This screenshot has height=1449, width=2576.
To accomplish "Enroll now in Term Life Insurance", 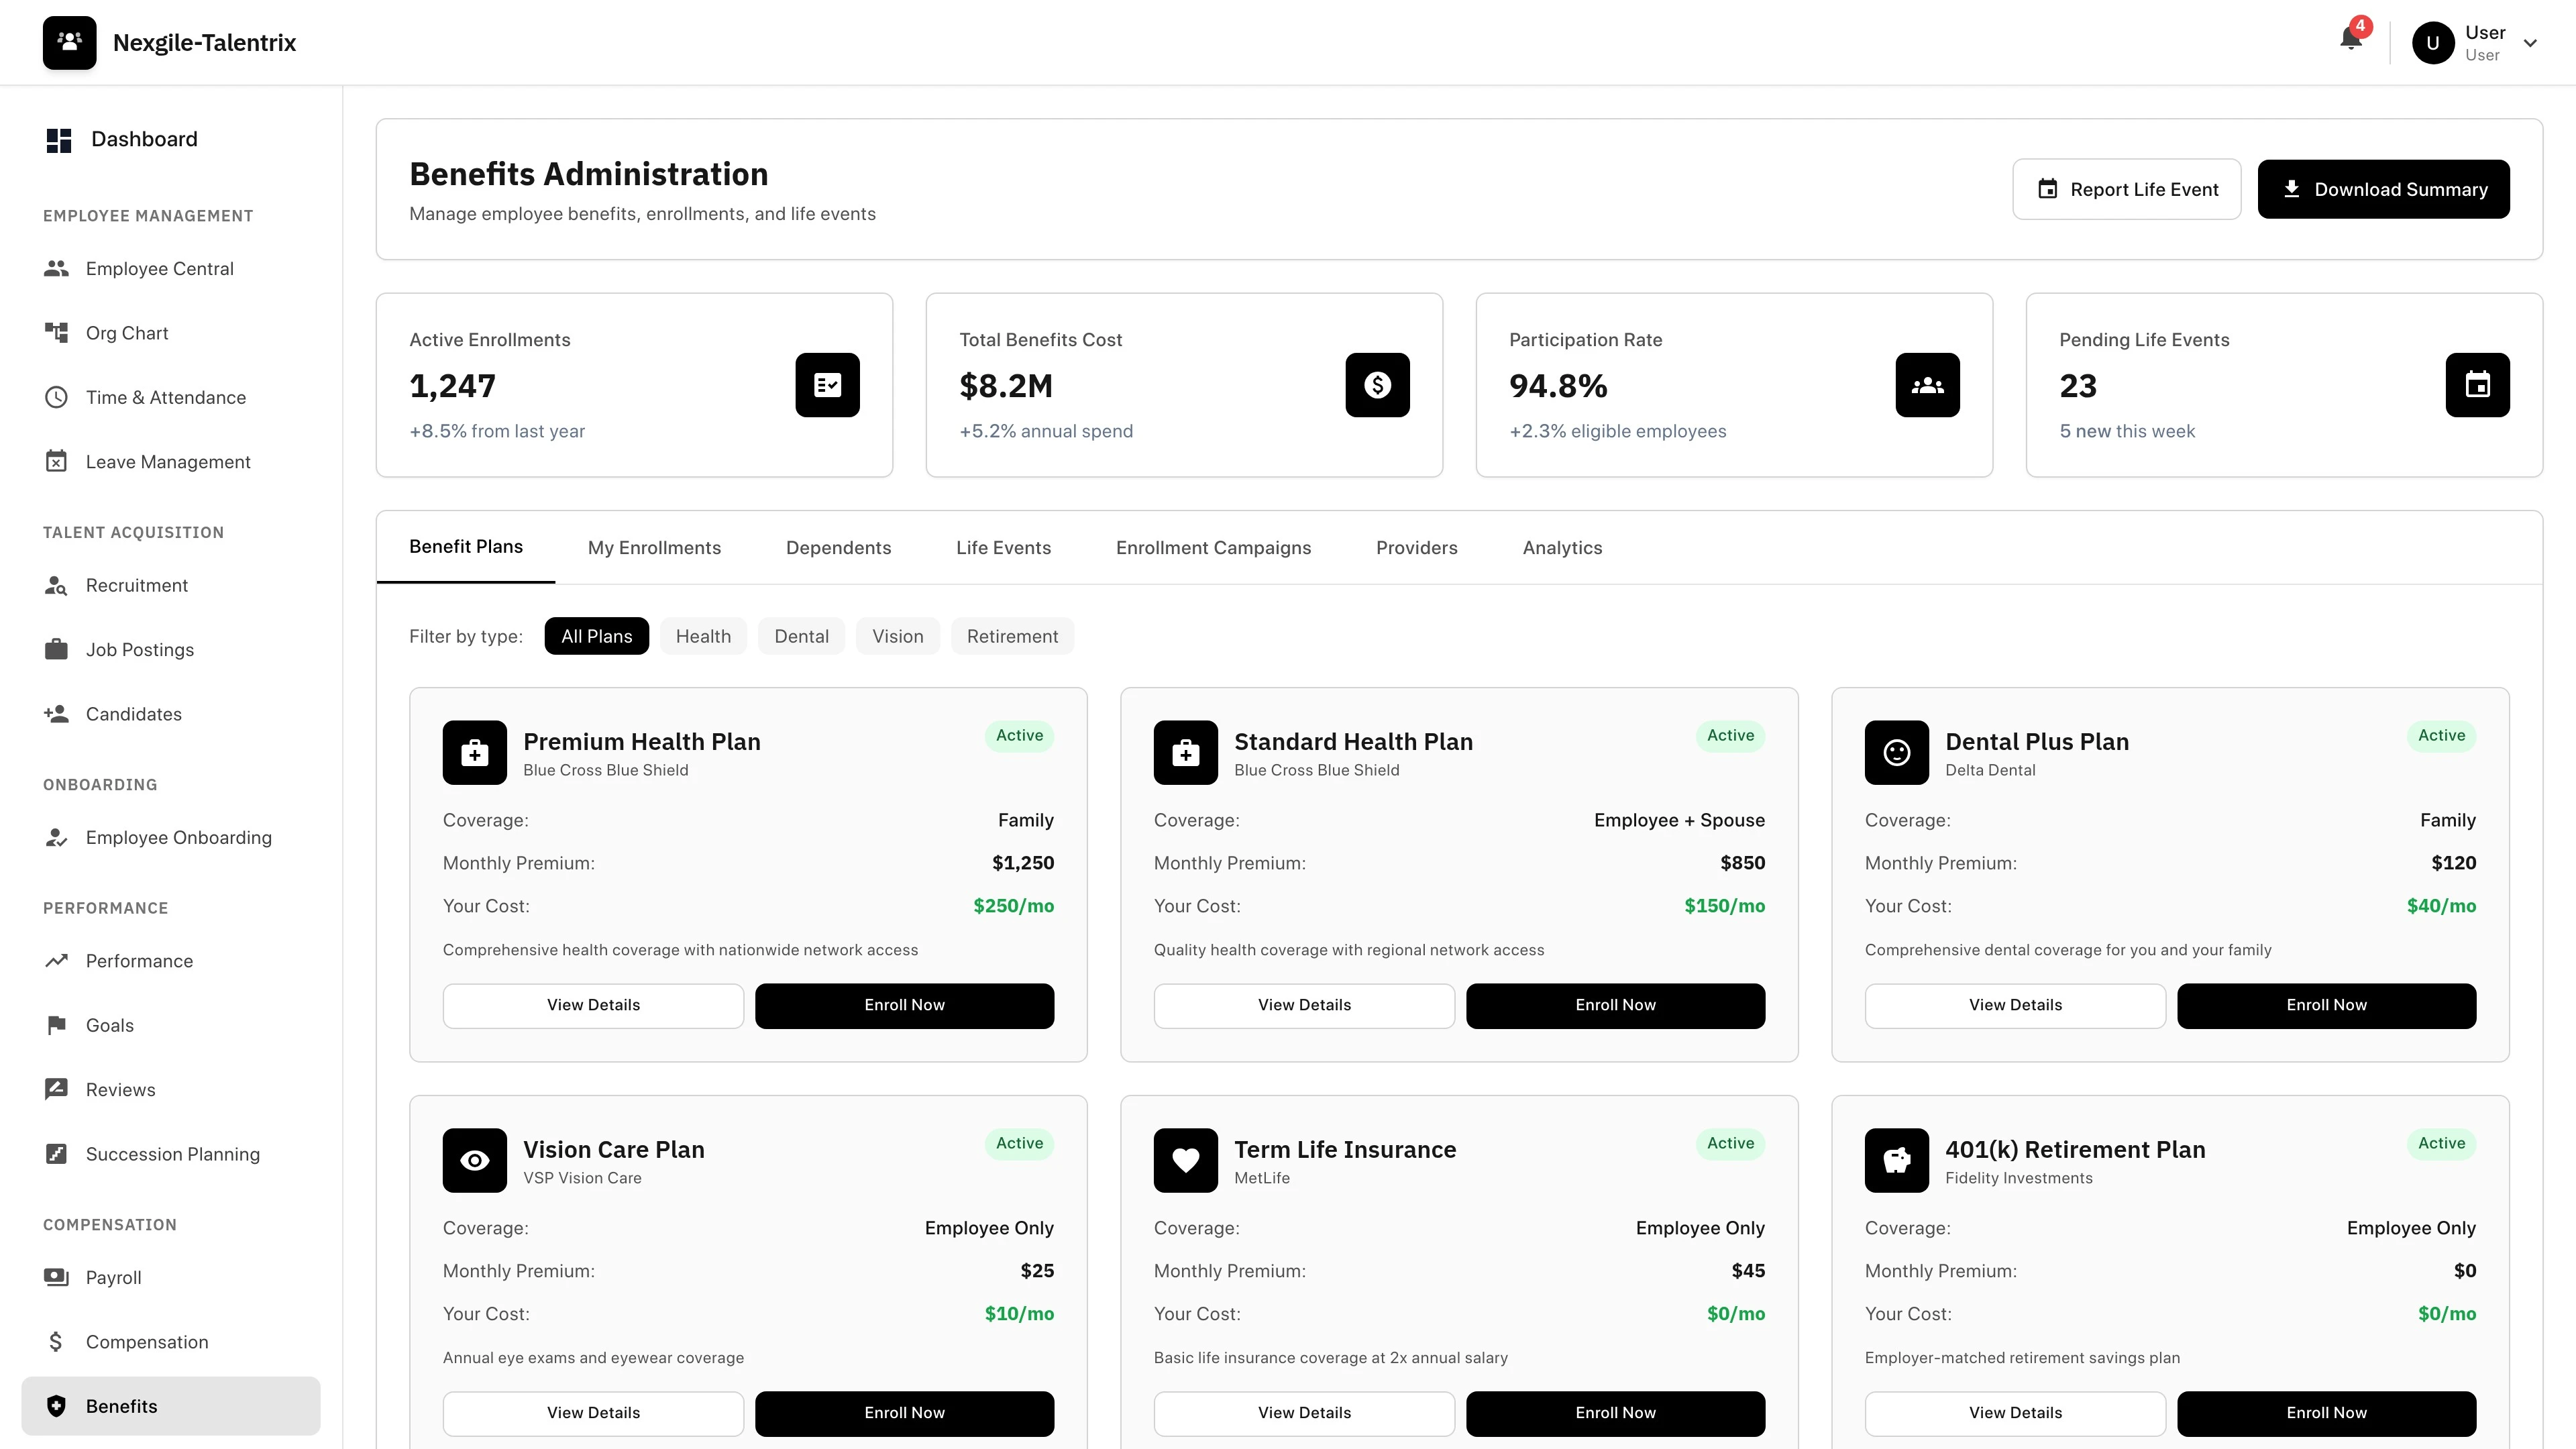I will [1615, 1413].
